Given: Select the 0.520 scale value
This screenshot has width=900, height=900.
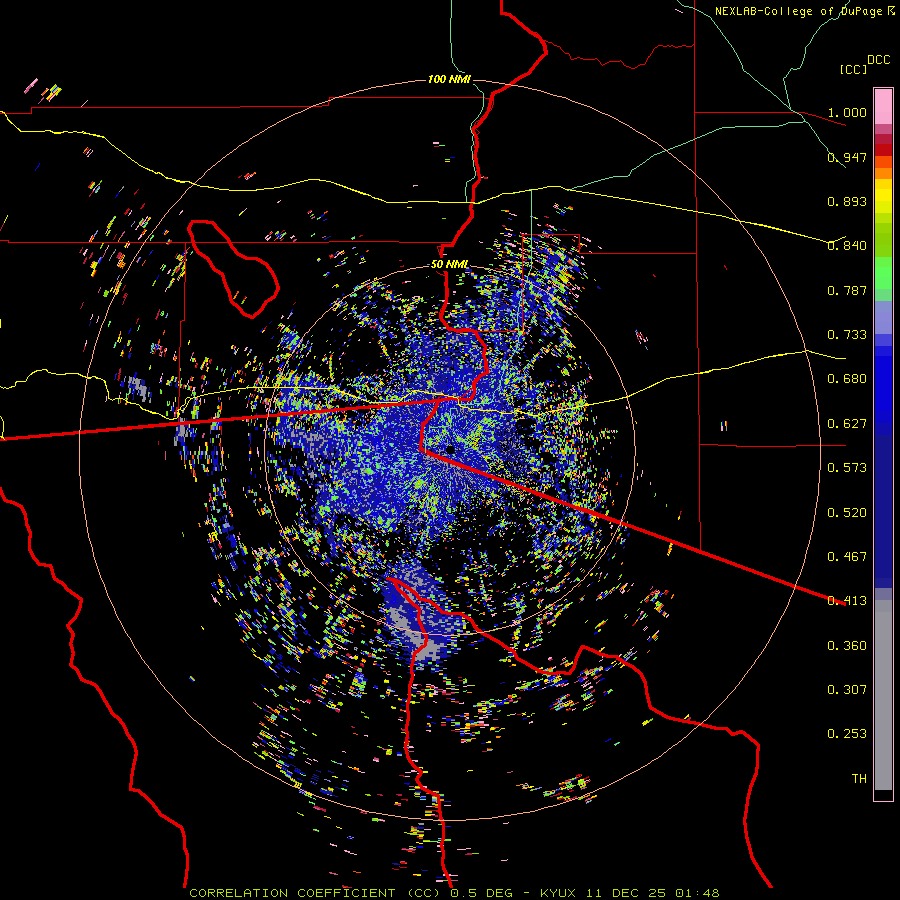Looking at the screenshot, I should pyautogui.click(x=847, y=513).
